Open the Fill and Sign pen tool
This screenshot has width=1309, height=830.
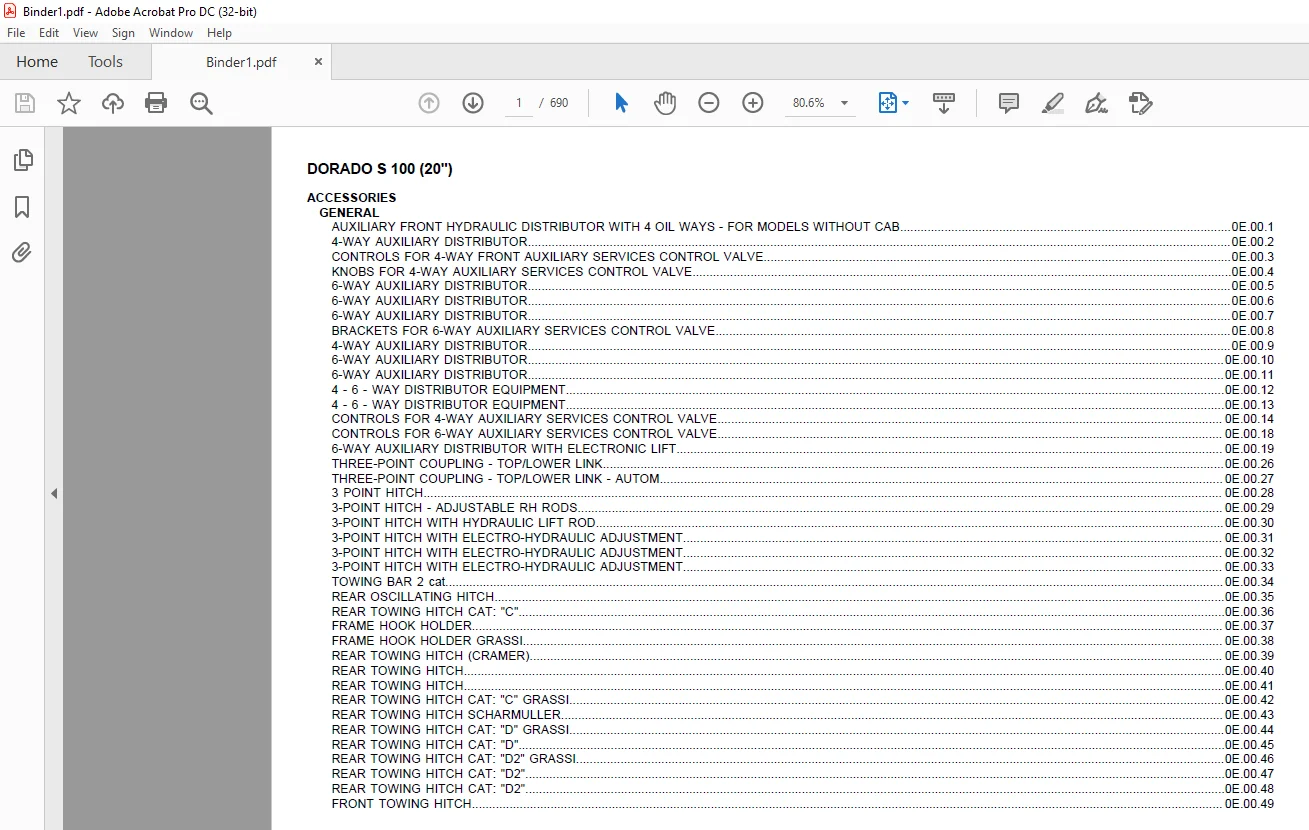[x=1096, y=103]
